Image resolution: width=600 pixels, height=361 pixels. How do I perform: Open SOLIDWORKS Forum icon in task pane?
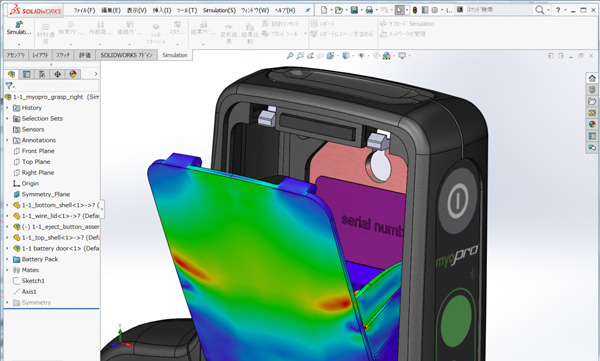pos(592,147)
